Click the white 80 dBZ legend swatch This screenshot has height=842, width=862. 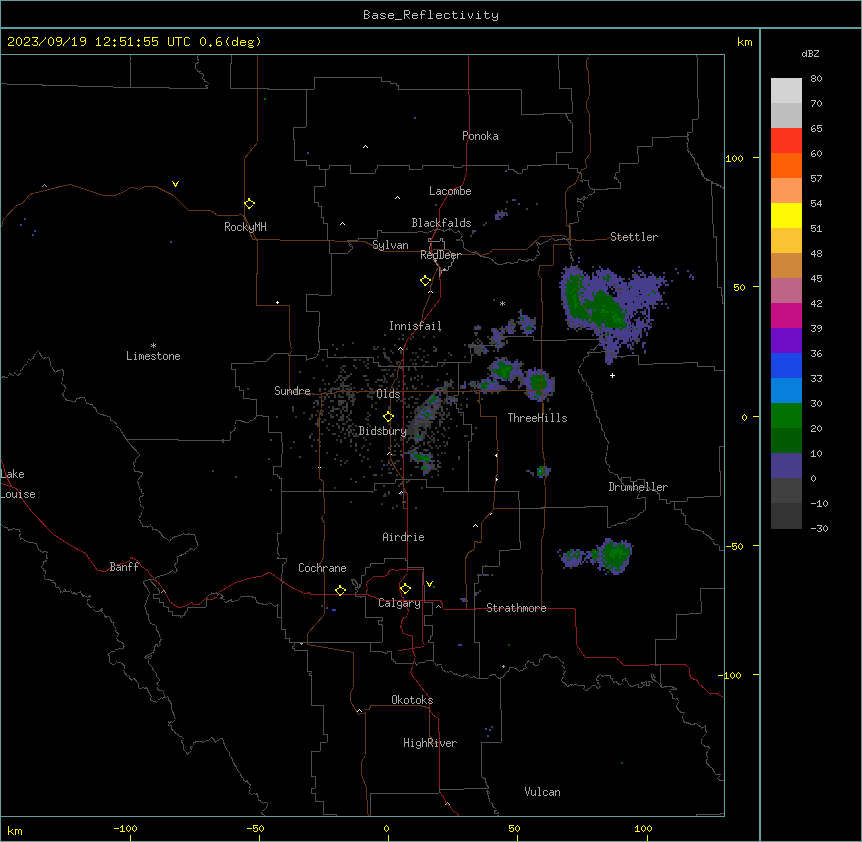click(x=786, y=90)
